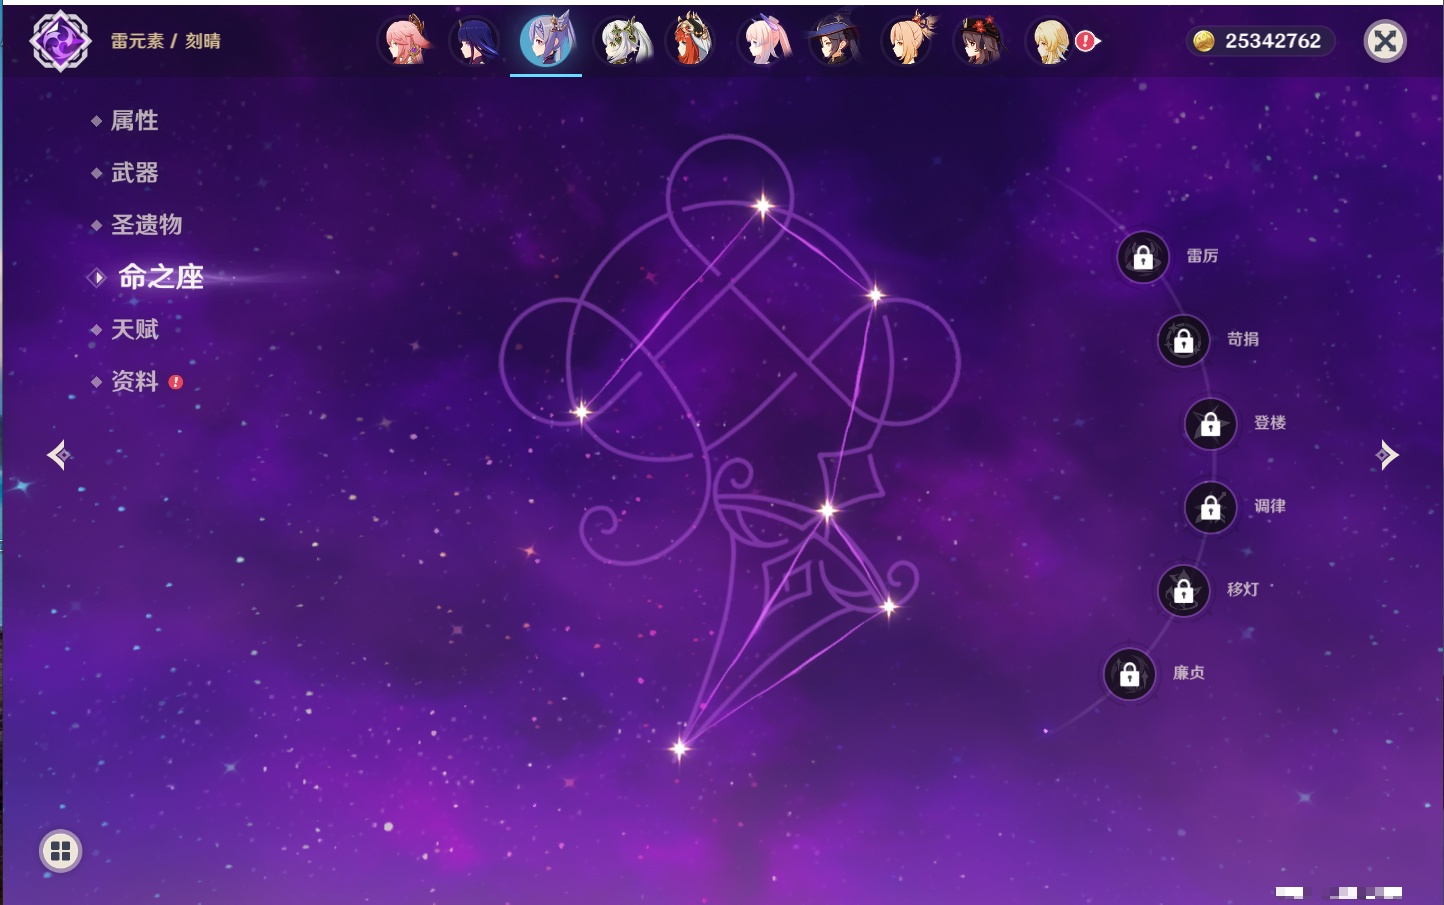This screenshot has width=1444, height=905.
Task: Select the highlighted purple-haired 刻晴 portrait
Action: click(546, 41)
